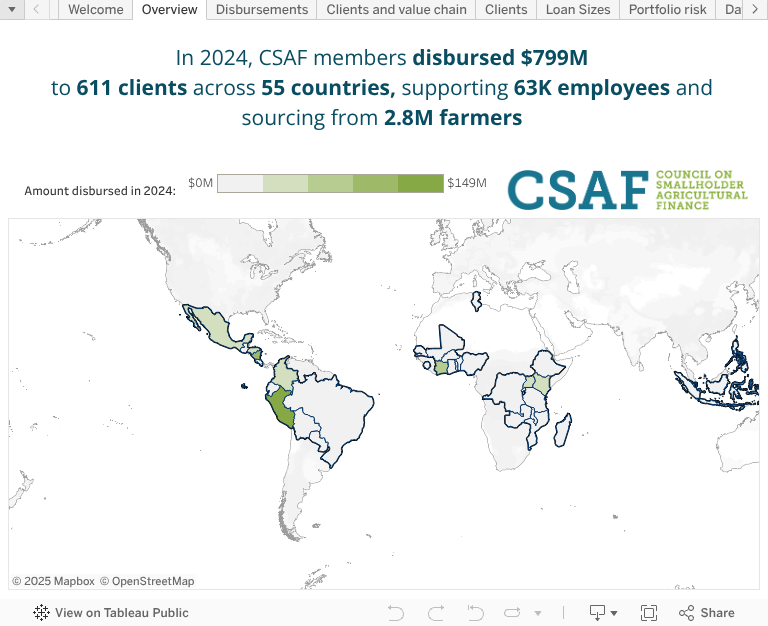The height and width of the screenshot is (626, 768).
Task: Open the Welcome tab
Action: point(96,9)
